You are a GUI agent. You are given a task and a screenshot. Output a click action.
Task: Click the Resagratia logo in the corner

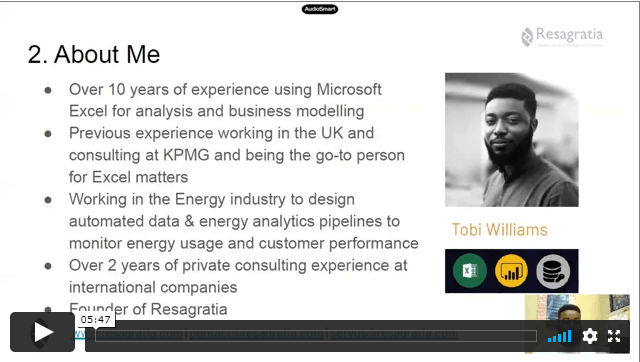click(x=562, y=36)
